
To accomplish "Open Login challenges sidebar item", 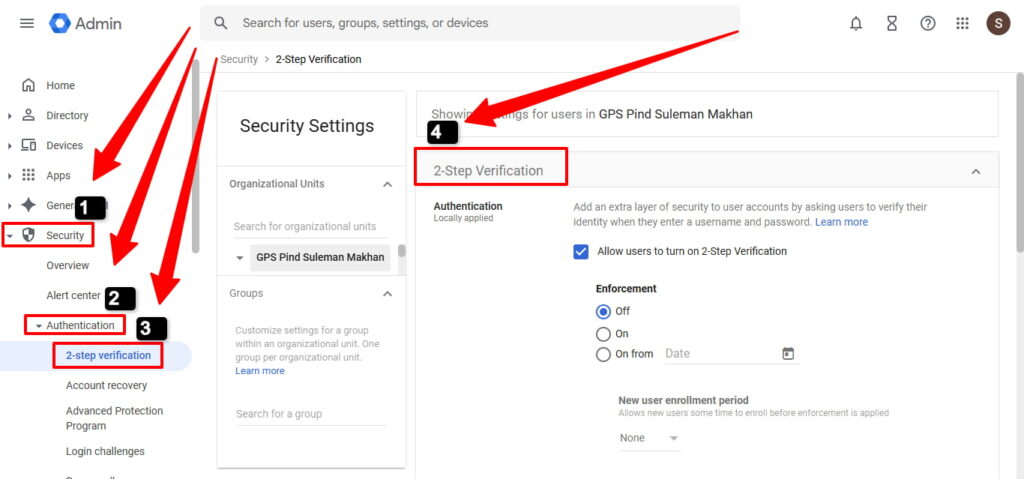I will pyautogui.click(x=105, y=451).
